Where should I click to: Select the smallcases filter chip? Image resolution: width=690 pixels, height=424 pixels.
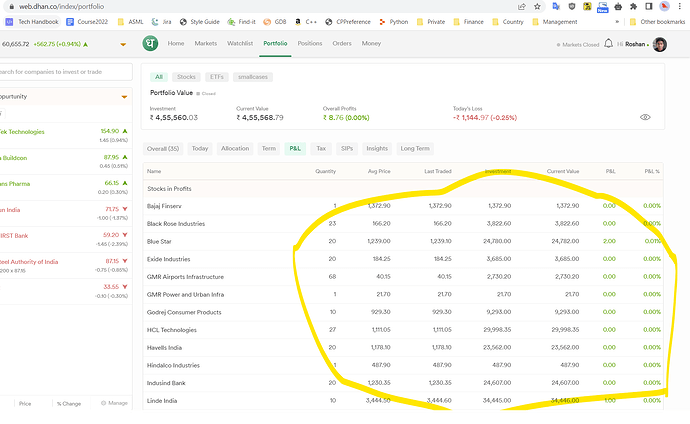[253, 77]
